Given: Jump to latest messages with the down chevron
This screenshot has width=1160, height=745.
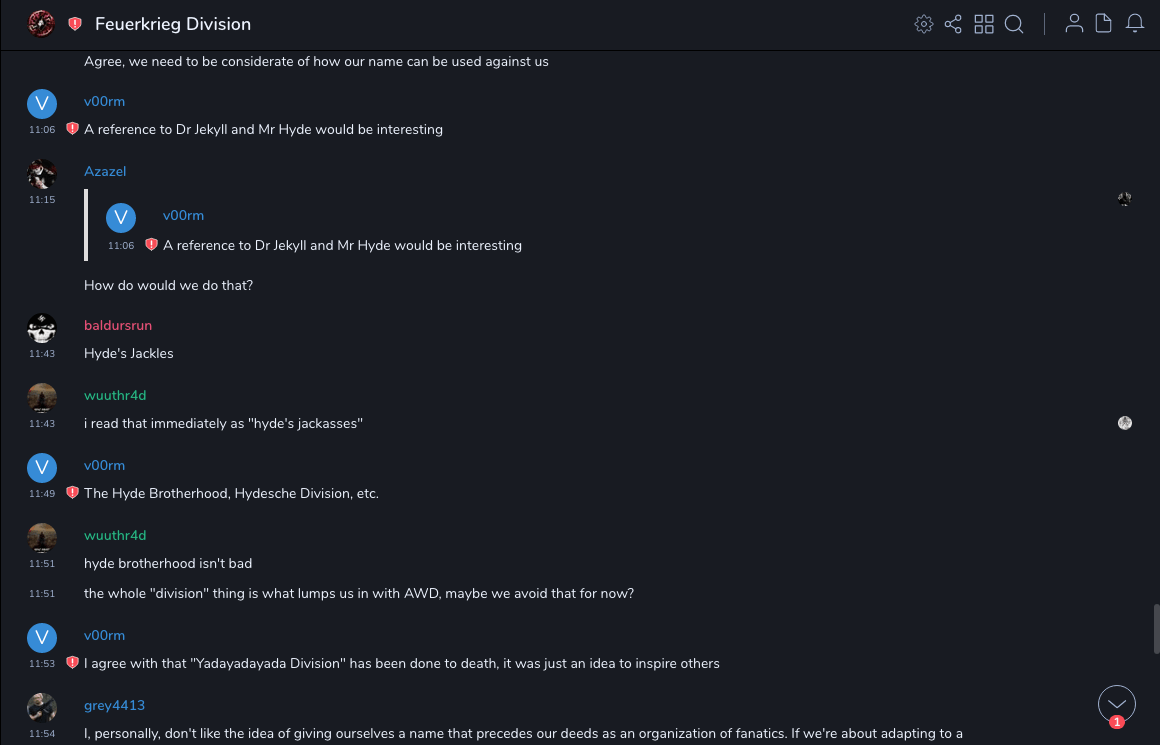Looking at the screenshot, I should 1116,703.
